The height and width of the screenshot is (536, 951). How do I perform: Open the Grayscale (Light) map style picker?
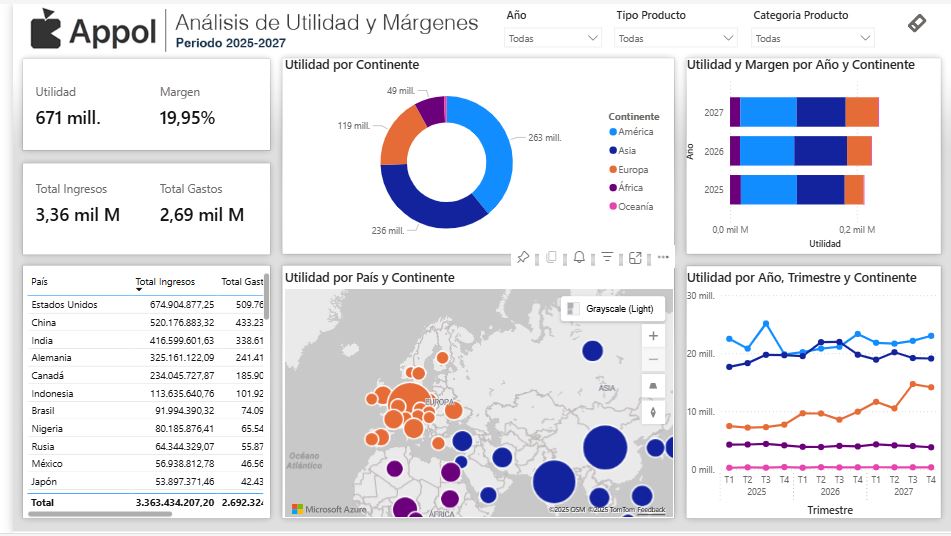coord(611,309)
